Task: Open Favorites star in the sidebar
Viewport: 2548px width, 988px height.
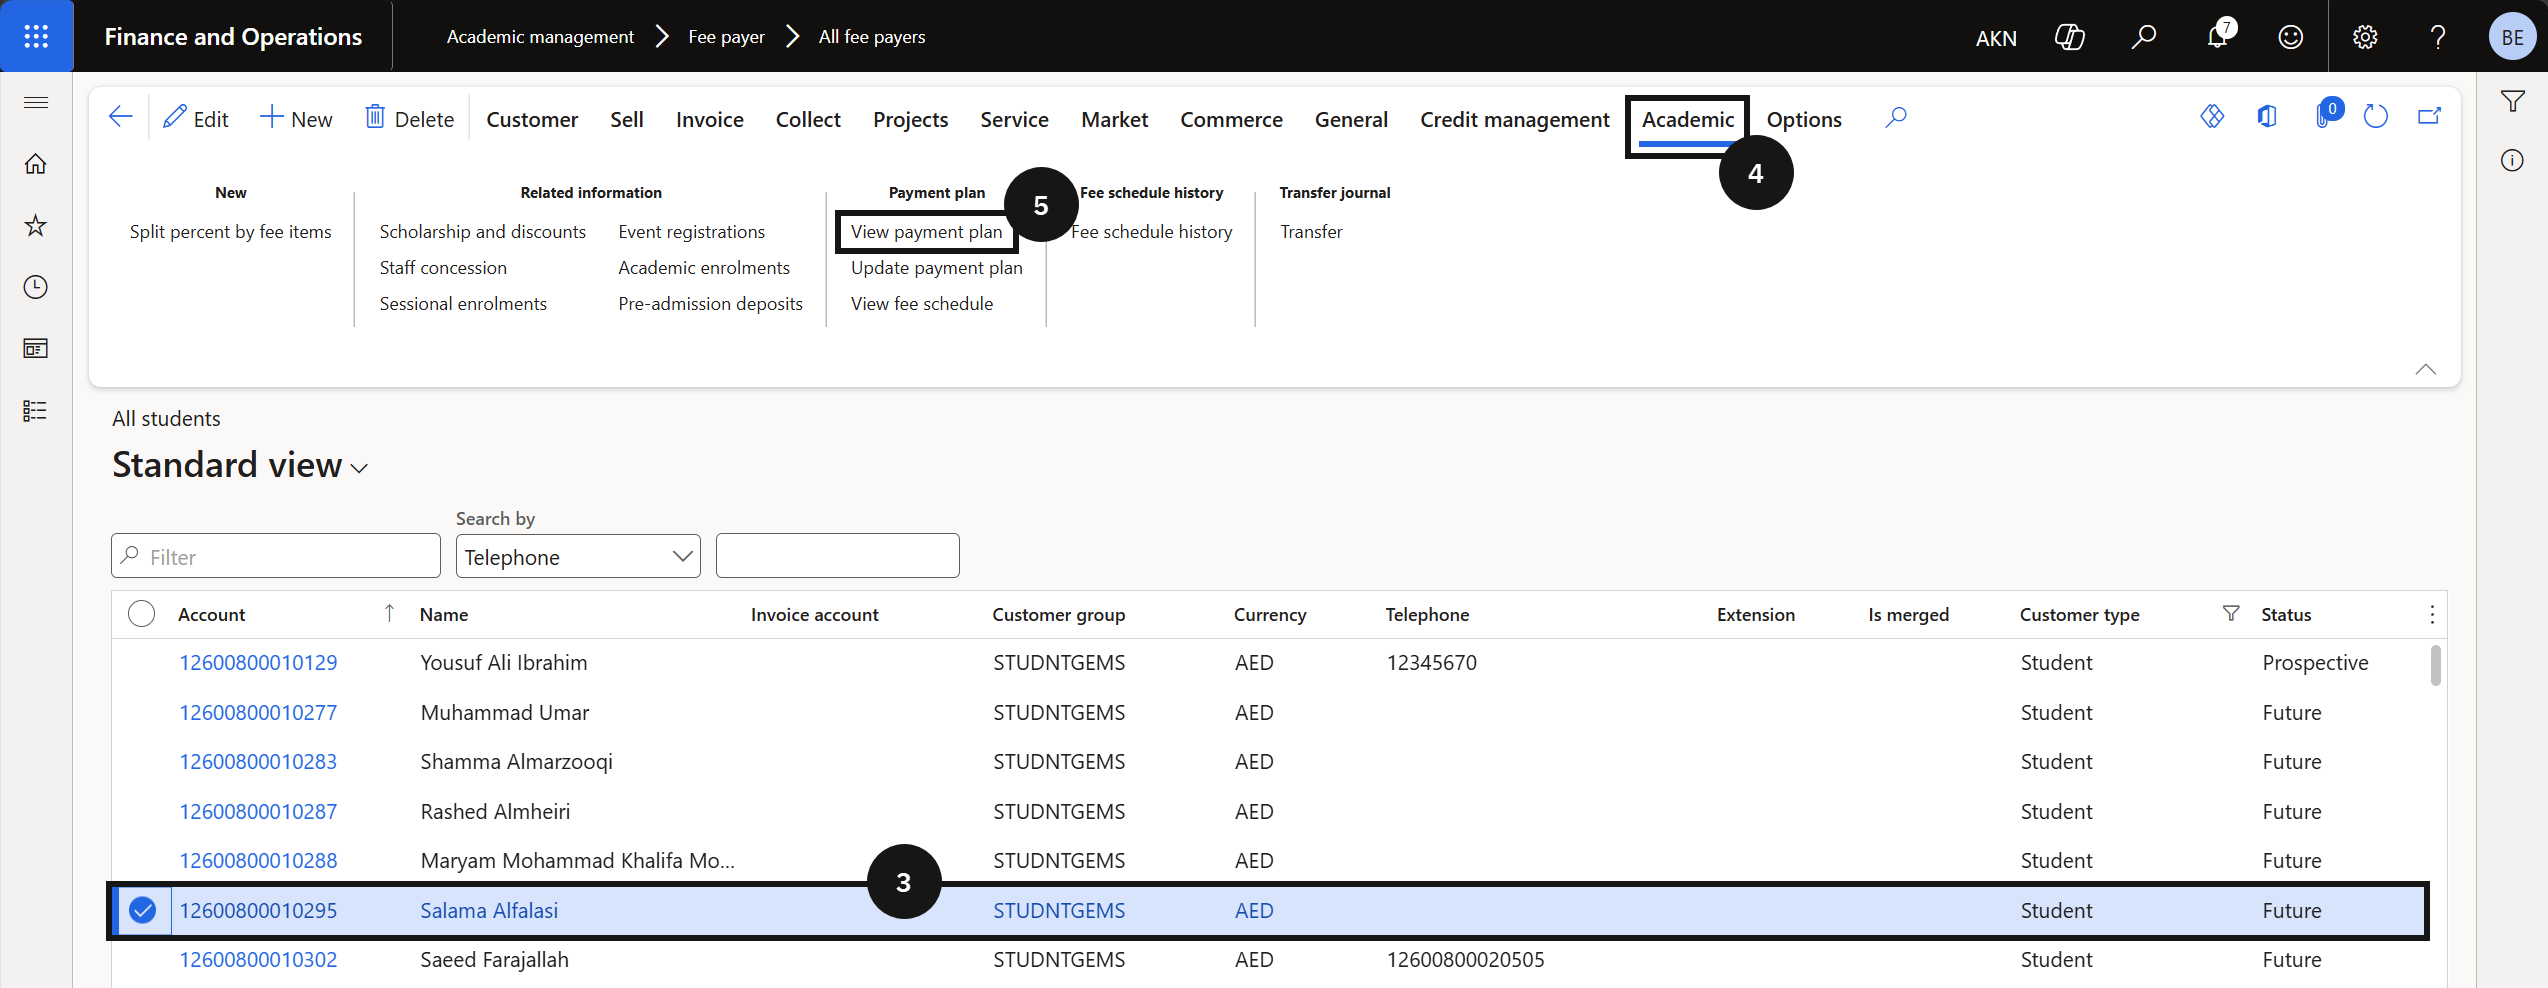Action: pyautogui.click(x=36, y=226)
